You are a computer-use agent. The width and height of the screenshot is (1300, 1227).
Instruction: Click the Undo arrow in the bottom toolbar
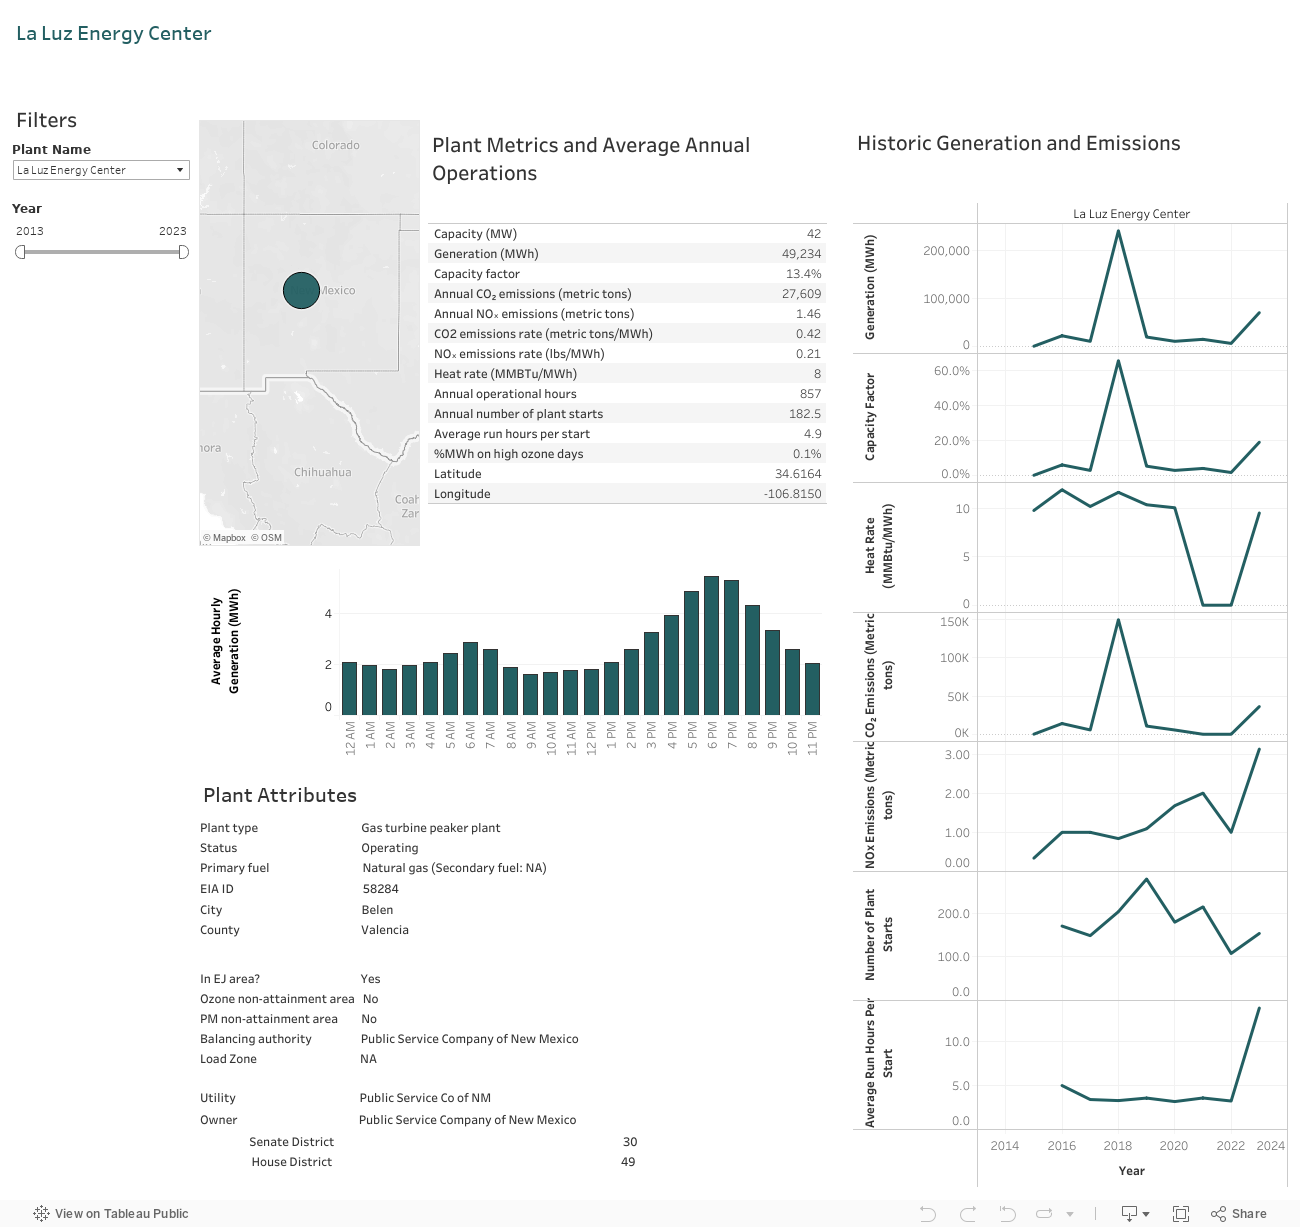(x=928, y=1214)
